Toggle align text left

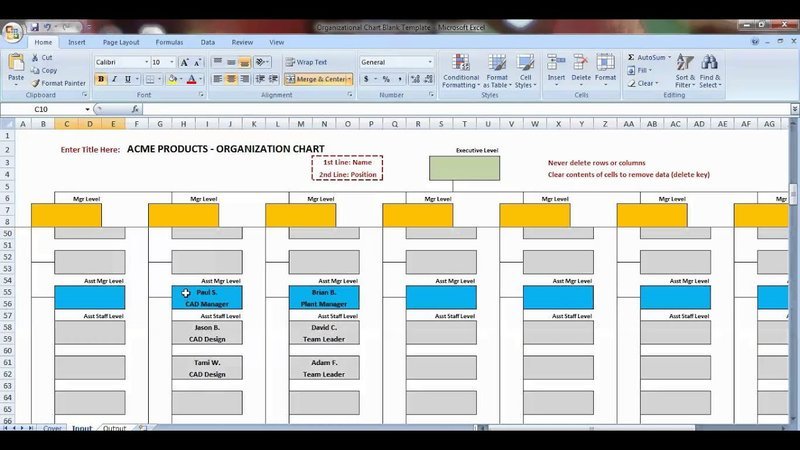pyautogui.click(x=218, y=79)
